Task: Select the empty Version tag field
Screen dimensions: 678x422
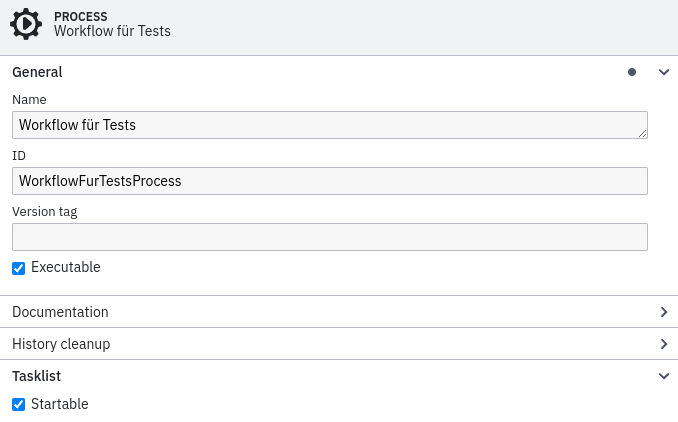Action: [330, 237]
